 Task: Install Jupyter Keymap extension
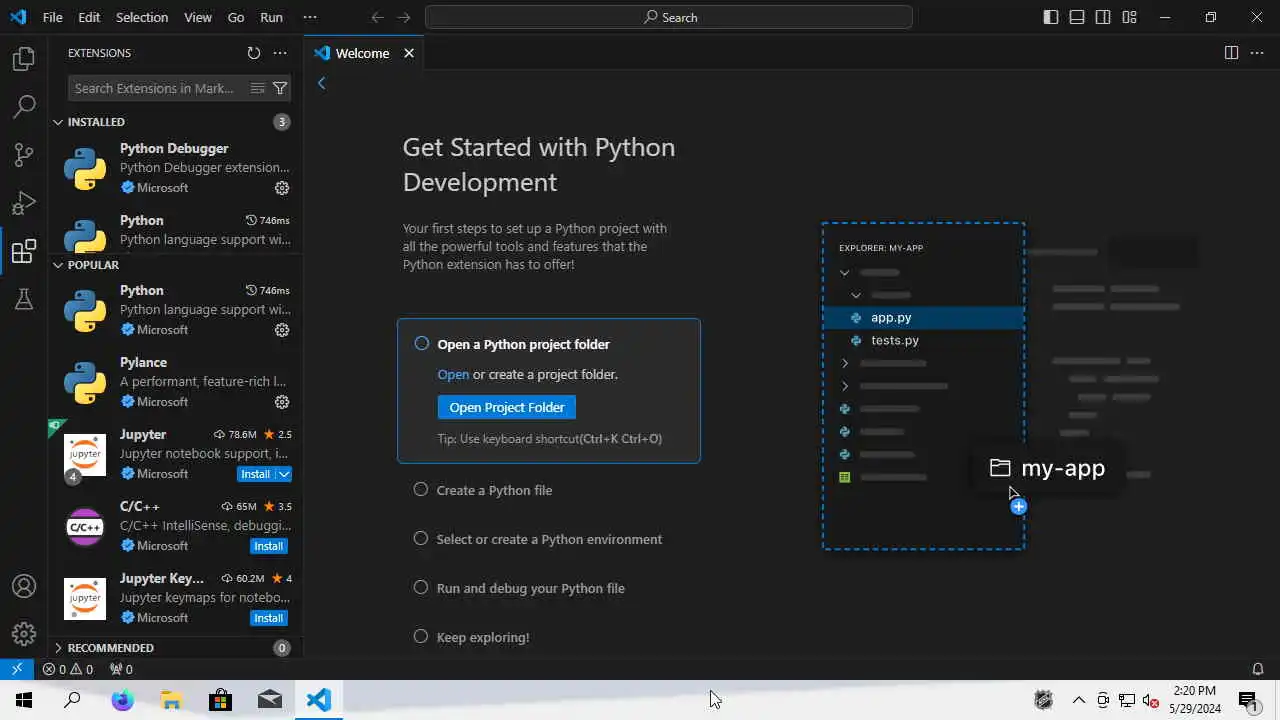pyautogui.click(x=268, y=618)
